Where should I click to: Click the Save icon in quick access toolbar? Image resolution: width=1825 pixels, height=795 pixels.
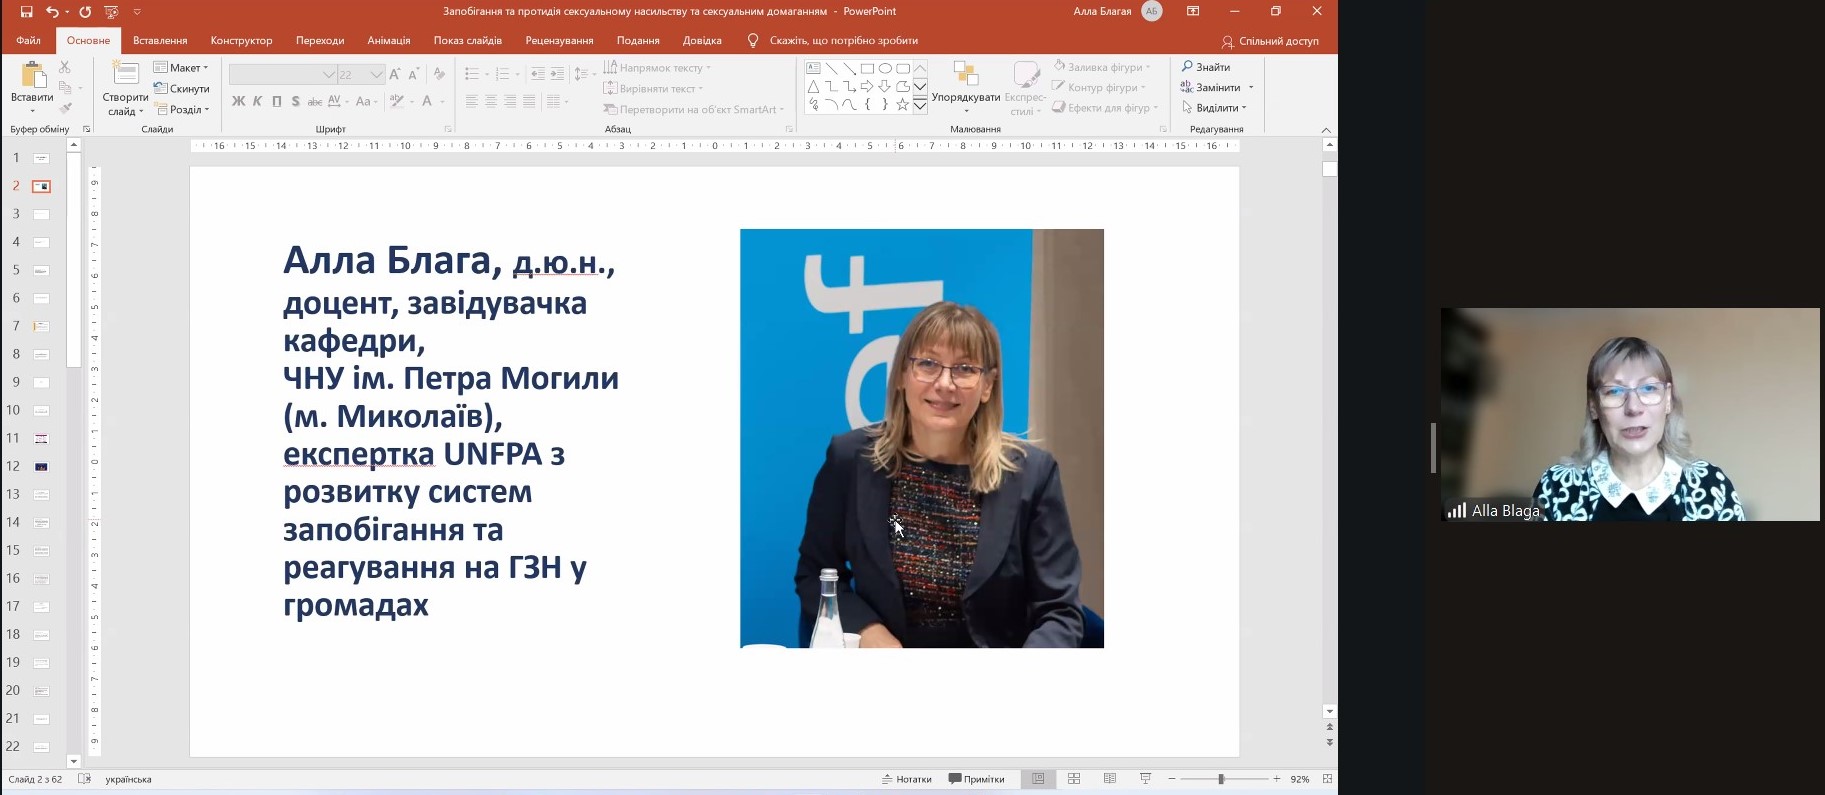click(x=27, y=12)
